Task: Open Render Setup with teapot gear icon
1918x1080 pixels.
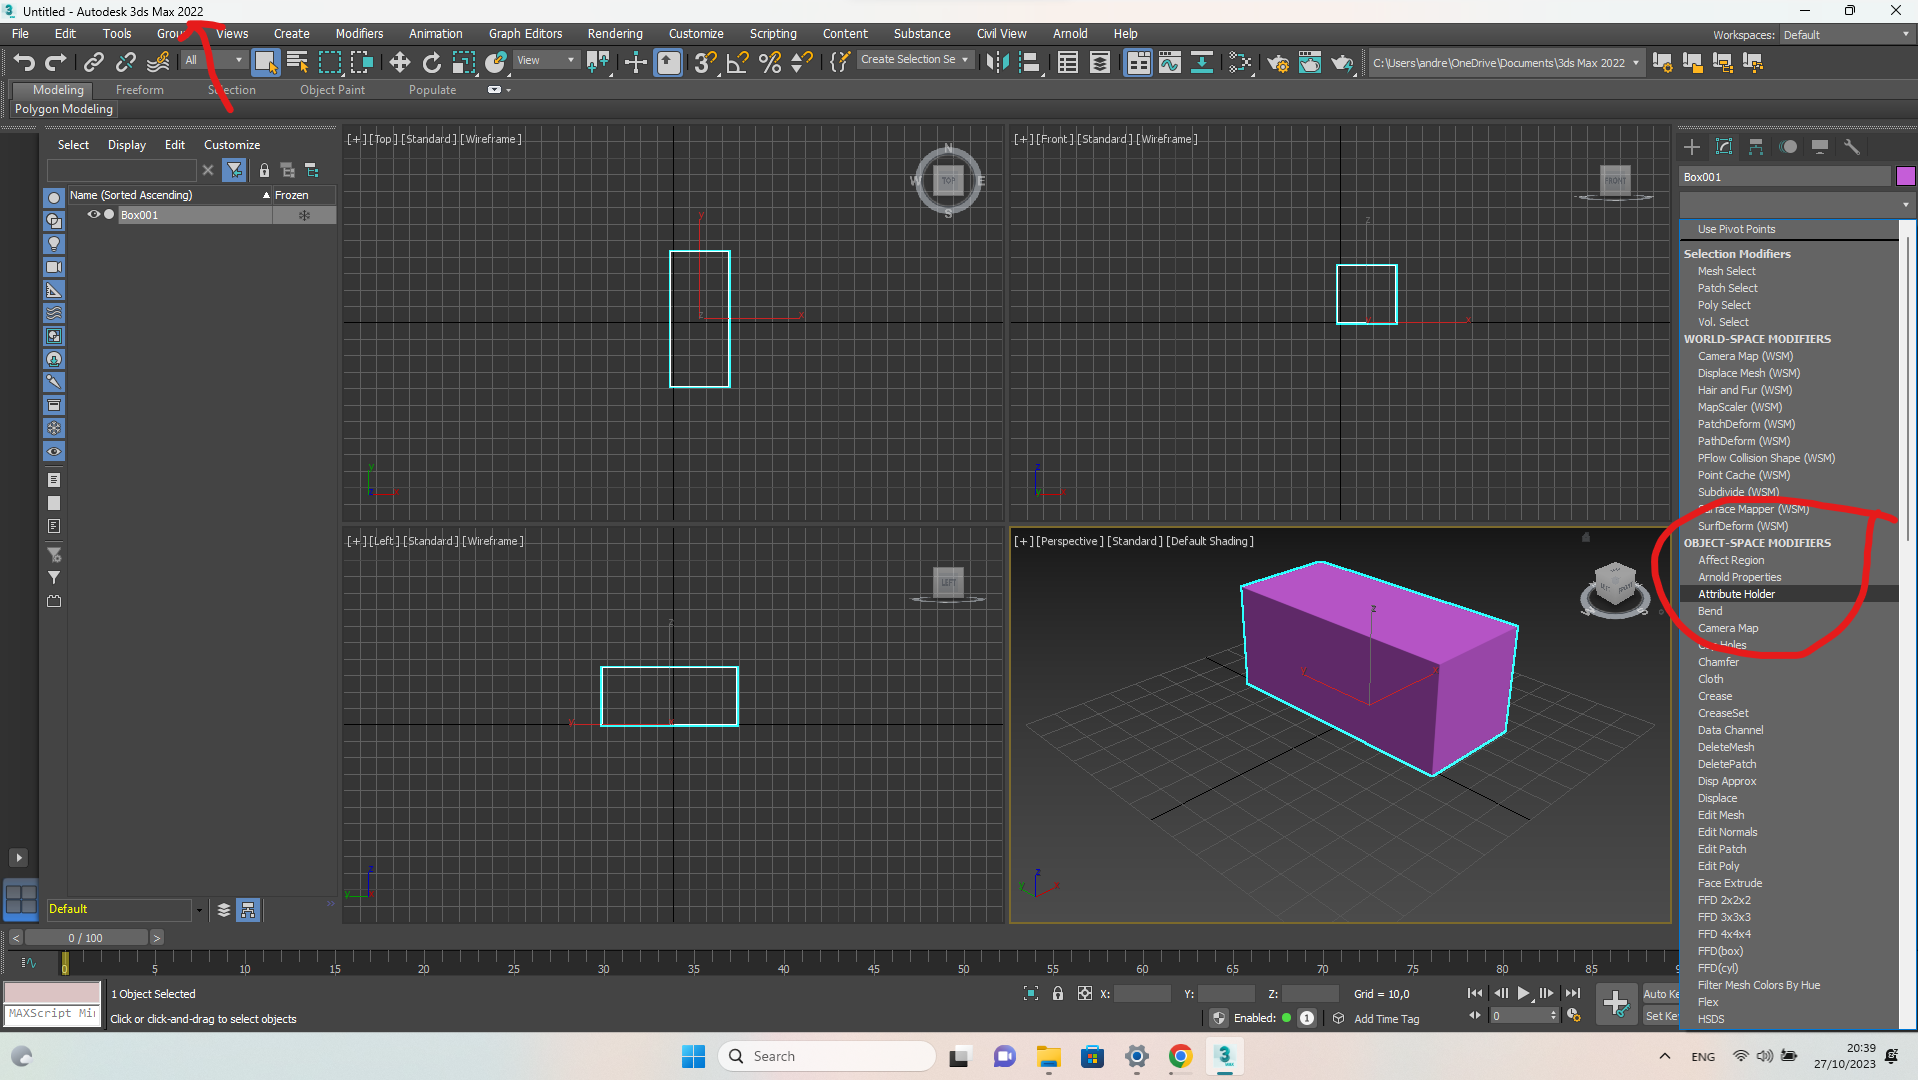Action: coord(1277,63)
